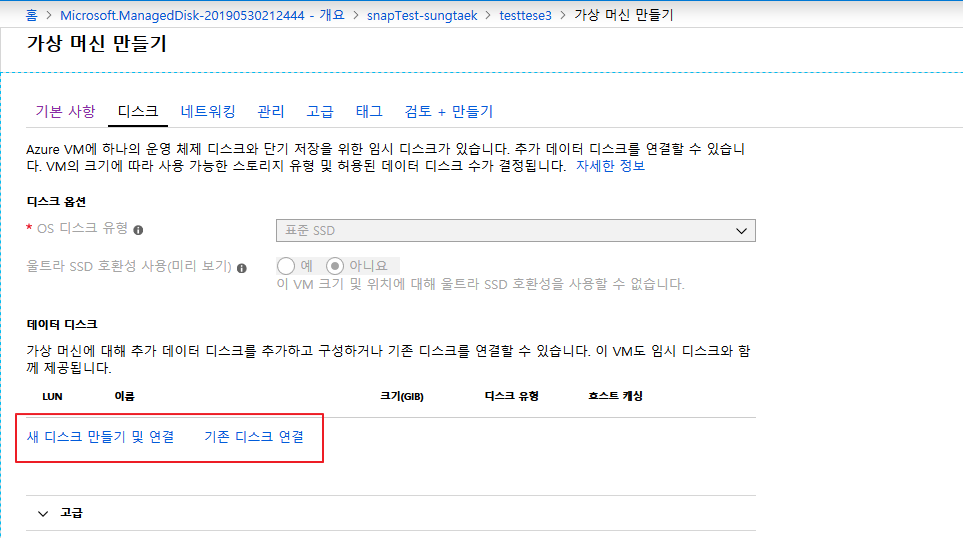Go to the 검토 + 만들기 tab

448,111
